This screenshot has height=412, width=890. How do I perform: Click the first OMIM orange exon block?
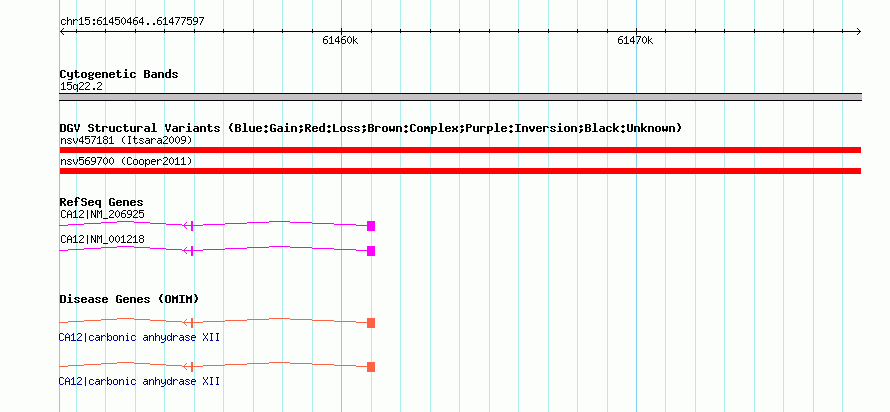click(x=371, y=323)
